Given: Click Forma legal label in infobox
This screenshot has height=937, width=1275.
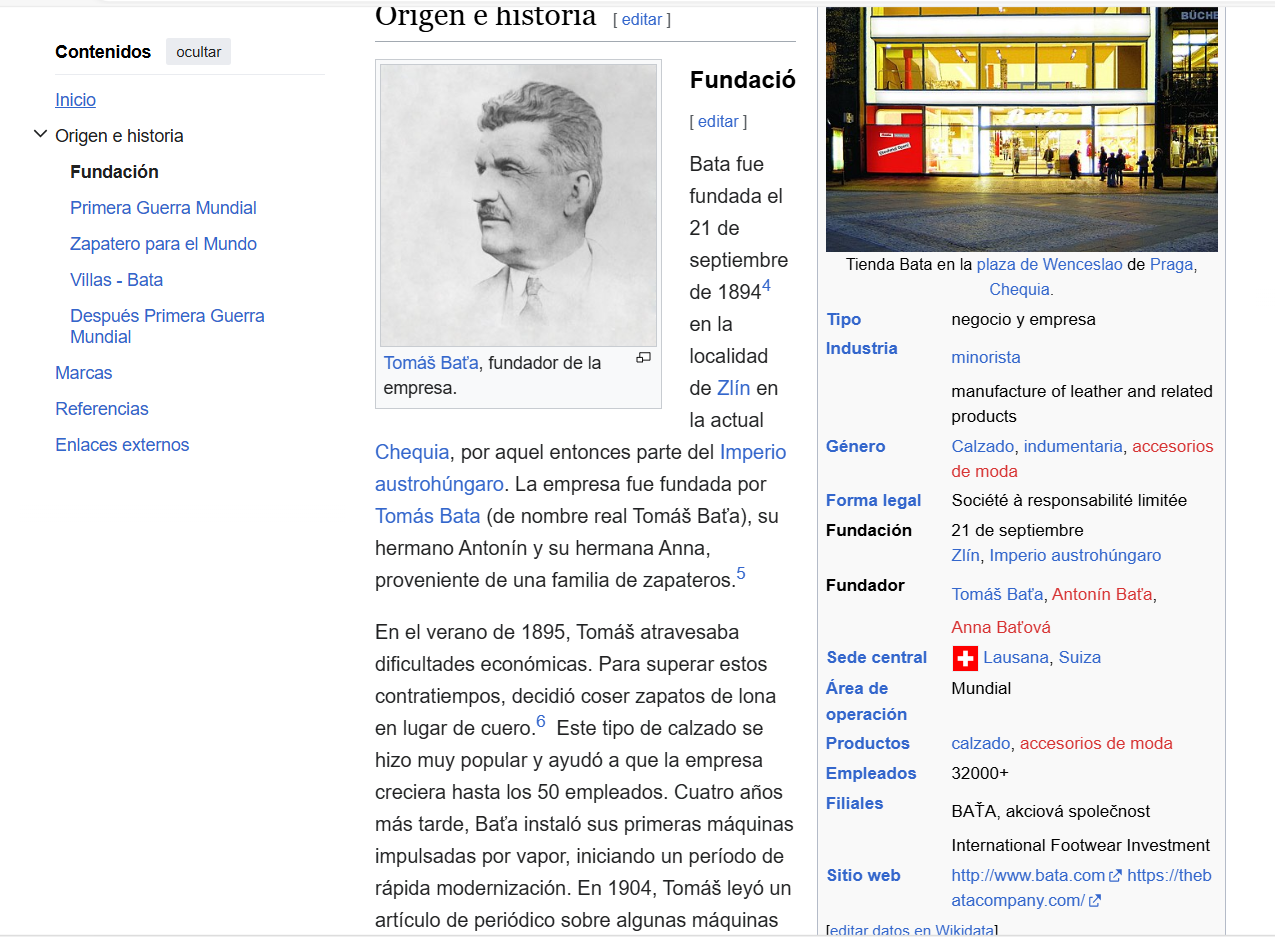Looking at the screenshot, I should click(x=873, y=501).
